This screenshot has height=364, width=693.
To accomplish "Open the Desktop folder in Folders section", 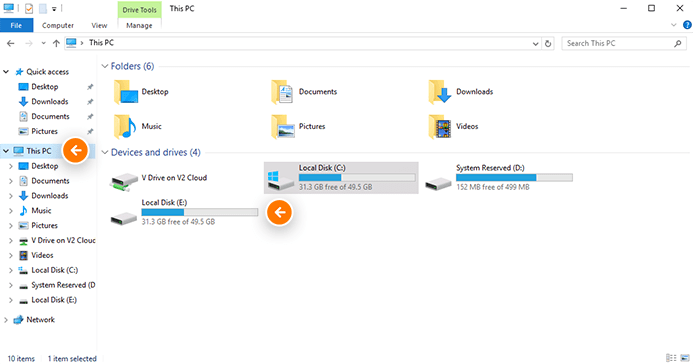I will click(x=141, y=92).
